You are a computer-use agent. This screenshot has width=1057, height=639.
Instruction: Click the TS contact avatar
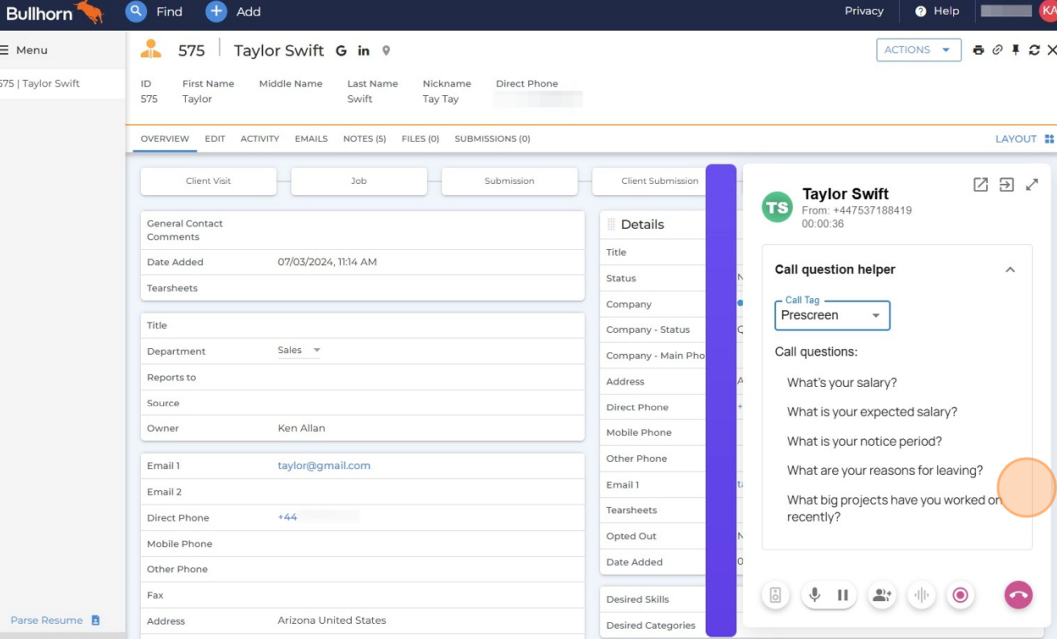(777, 207)
